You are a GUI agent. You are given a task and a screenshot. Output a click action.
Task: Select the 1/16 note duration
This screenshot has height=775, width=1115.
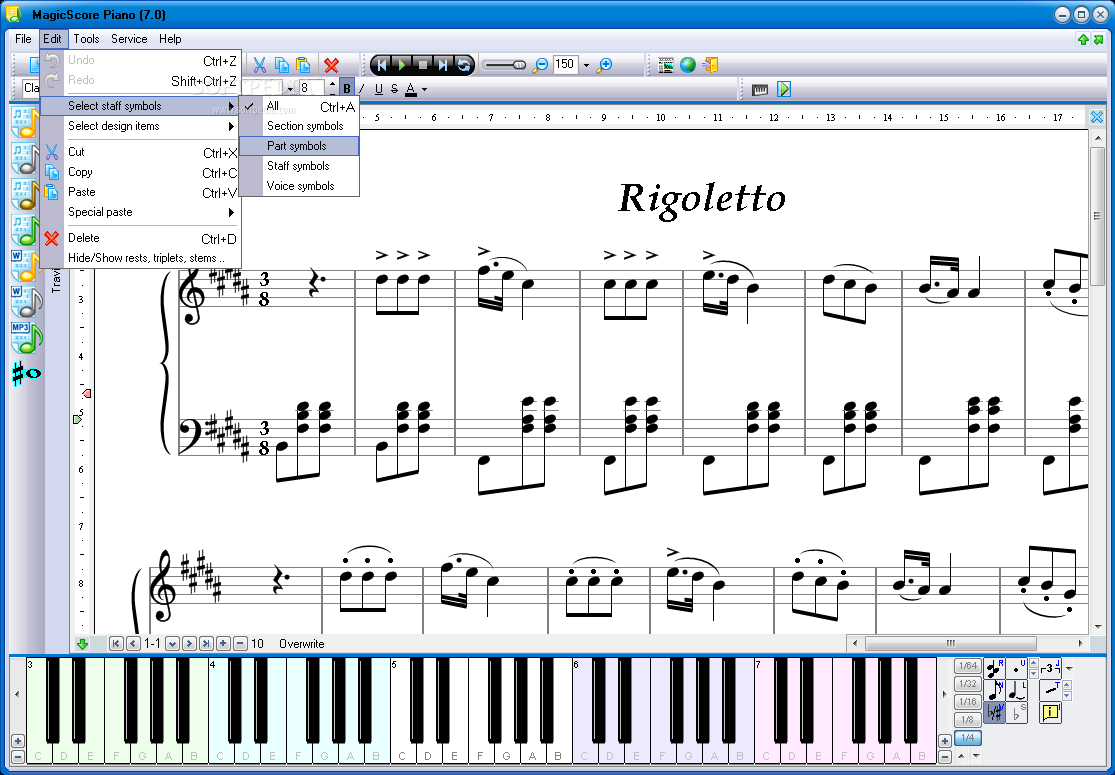(968, 702)
